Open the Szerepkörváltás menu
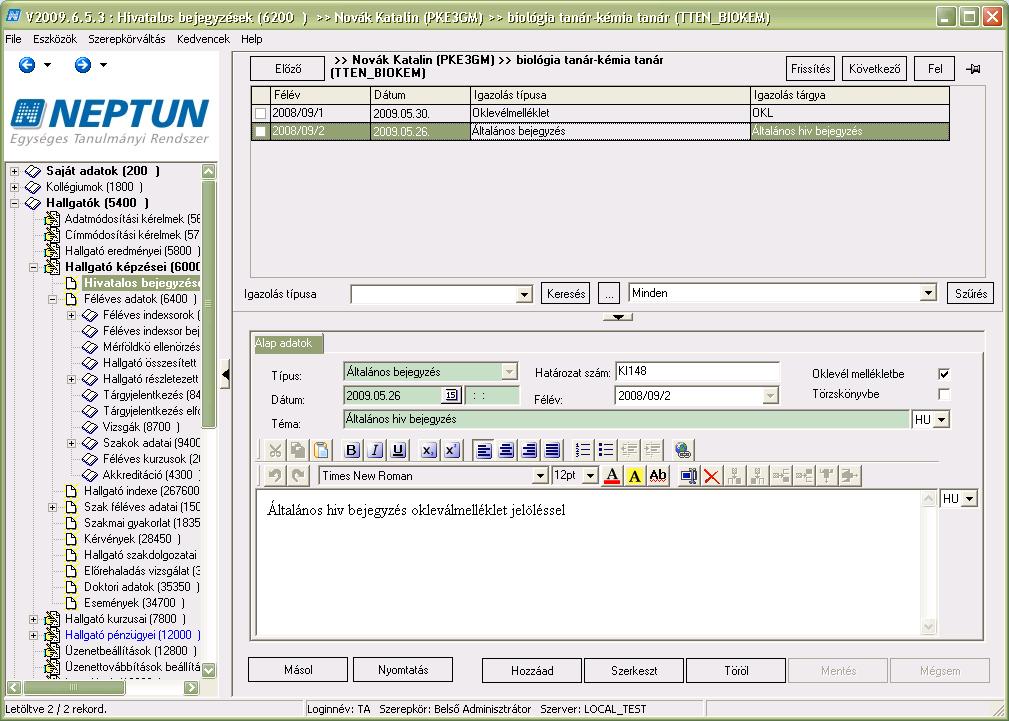This screenshot has width=1009, height=721. point(127,39)
